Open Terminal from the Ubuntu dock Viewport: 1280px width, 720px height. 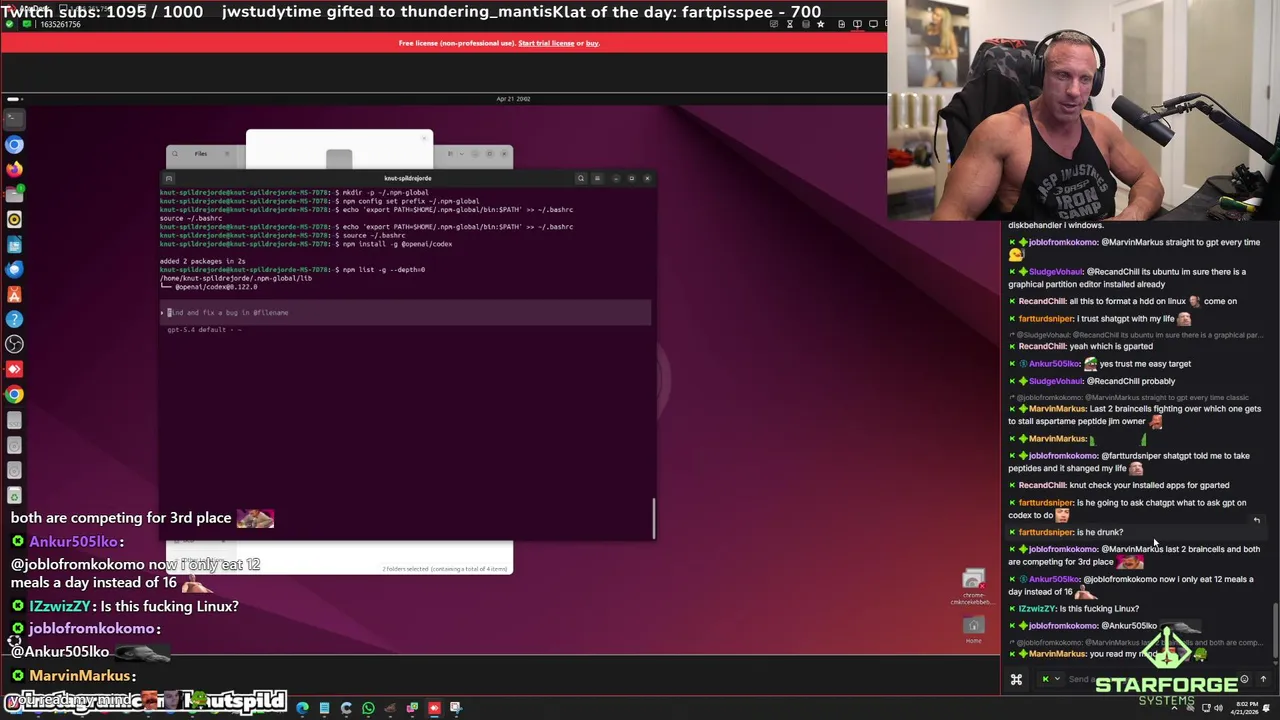click(x=14, y=119)
